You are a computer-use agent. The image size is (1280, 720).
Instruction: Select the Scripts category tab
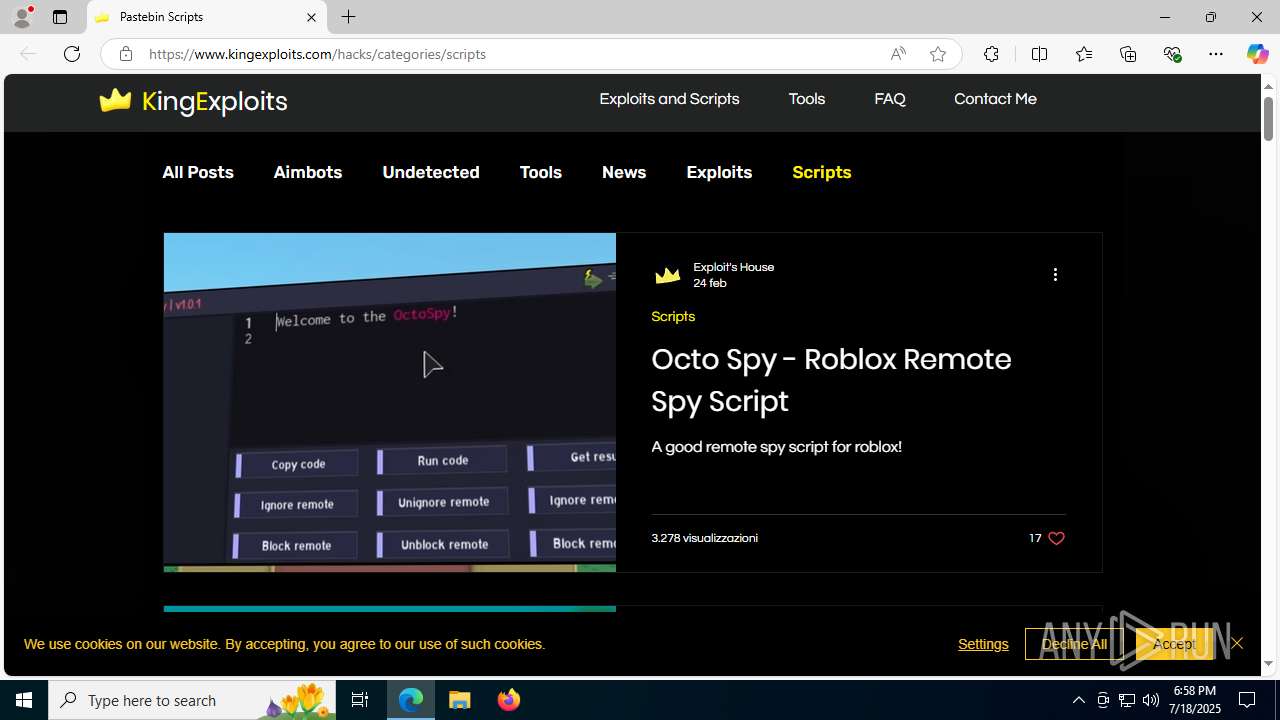[822, 172]
